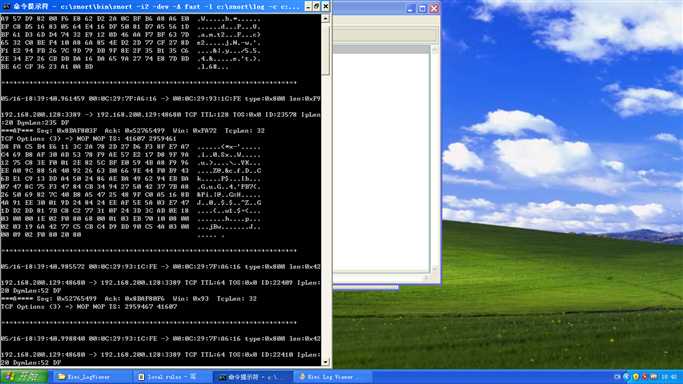Image resolution: width=683 pixels, height=384 pixels.
Task: Click packet header line timestamped 18:39:40.985572
Action: (x=160, y=267)
